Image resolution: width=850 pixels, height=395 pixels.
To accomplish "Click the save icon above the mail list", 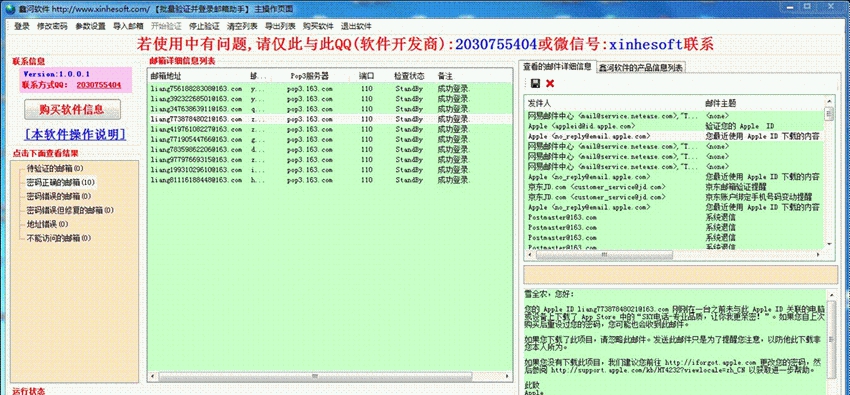I will [x=535, y=83].
